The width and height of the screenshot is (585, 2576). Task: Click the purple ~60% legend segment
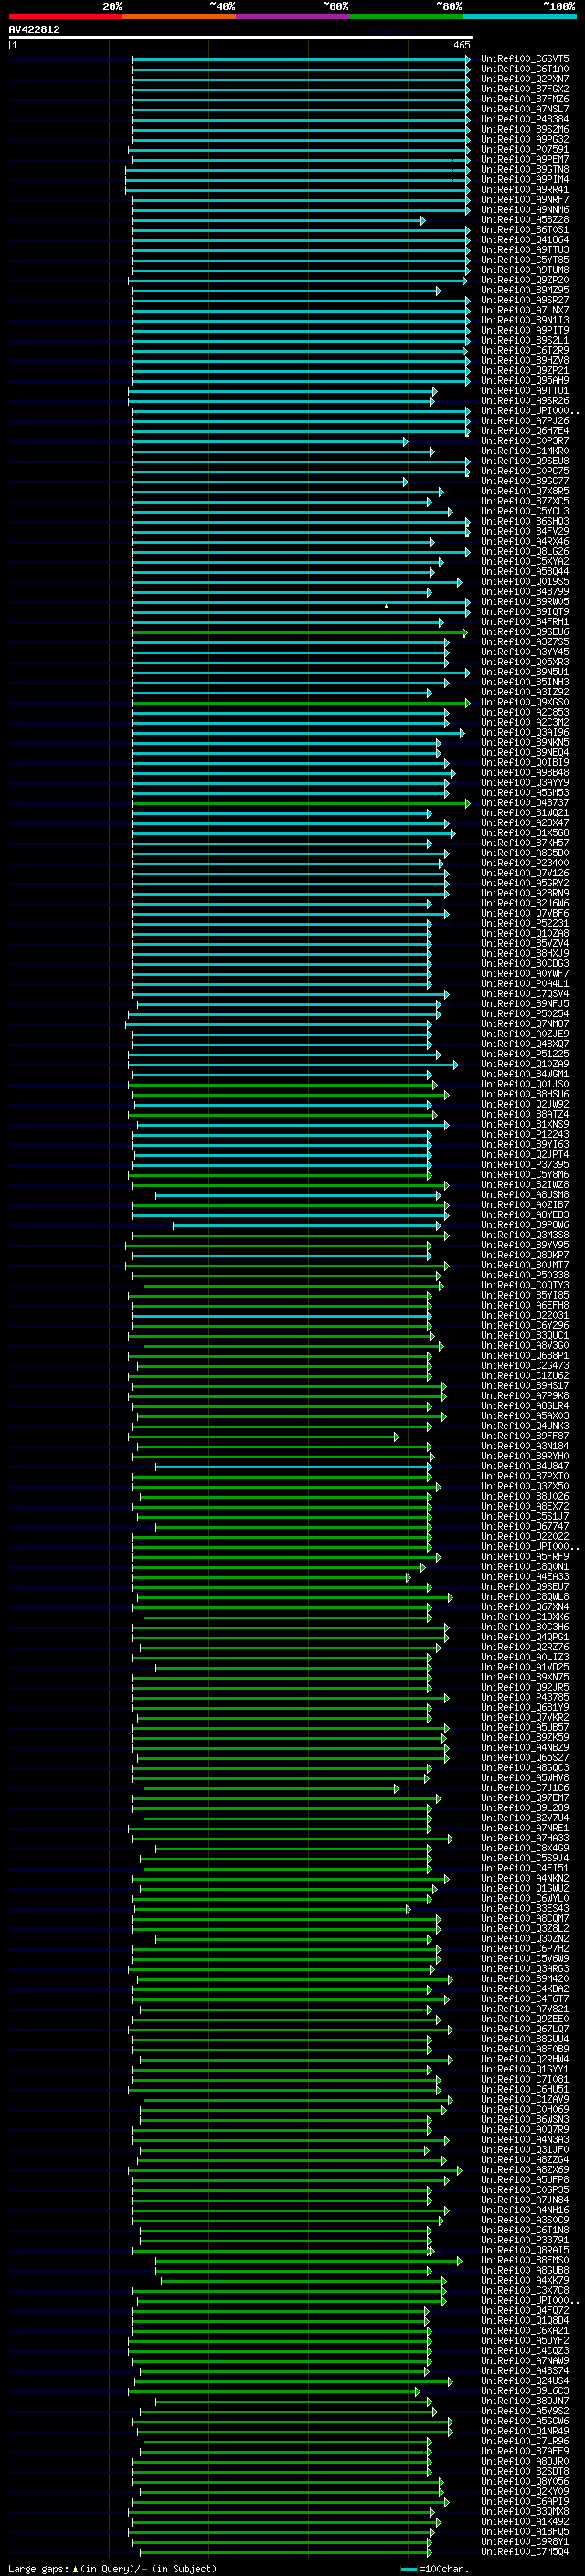click(x=292, y=16)
